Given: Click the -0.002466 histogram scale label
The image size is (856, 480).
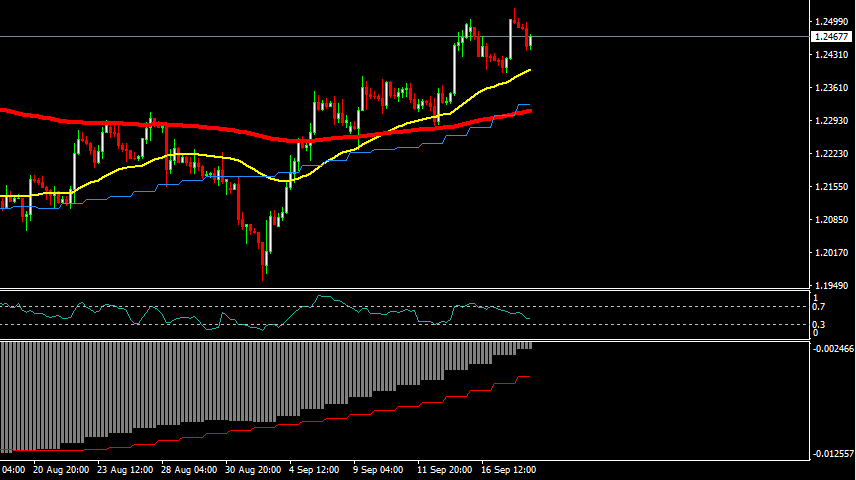Looking at the screenshot, I should tap(833, 348).
